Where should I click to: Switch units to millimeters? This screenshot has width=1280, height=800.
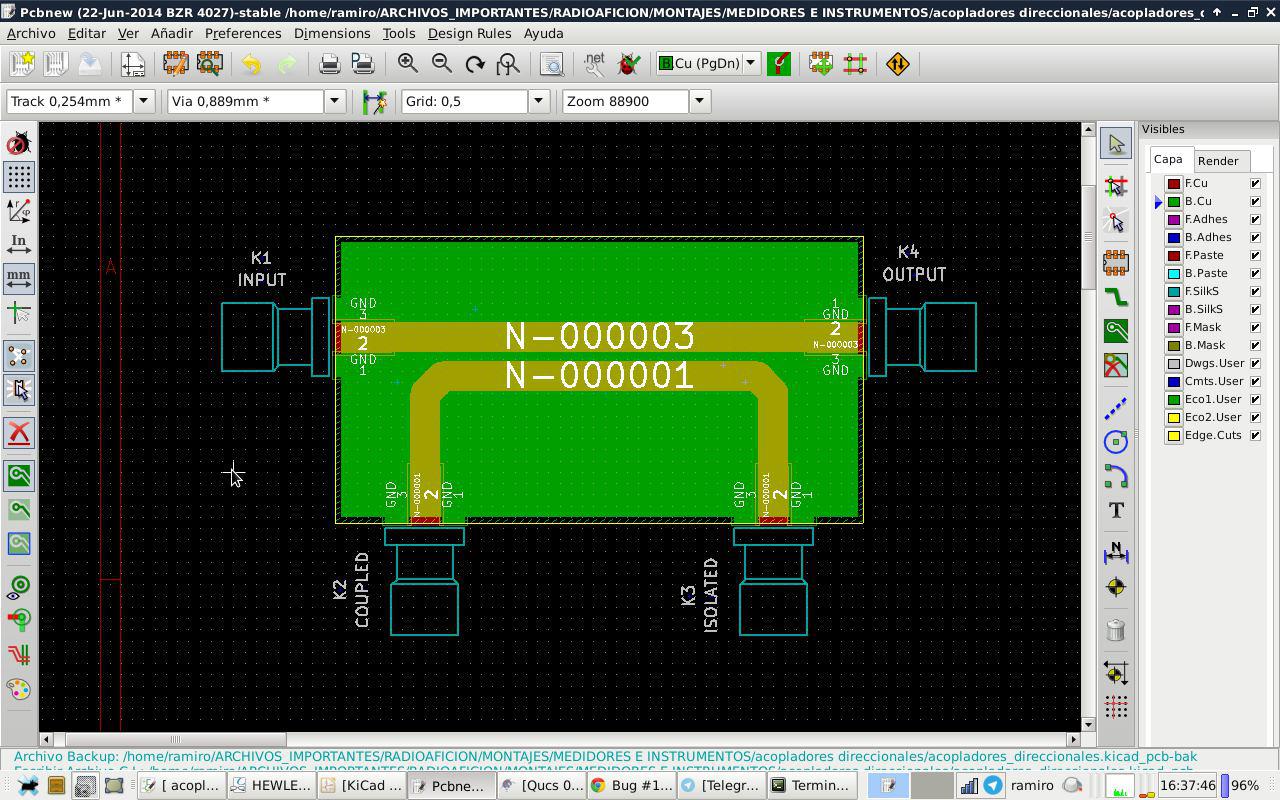pyautogui.click(x=18, y=277)
